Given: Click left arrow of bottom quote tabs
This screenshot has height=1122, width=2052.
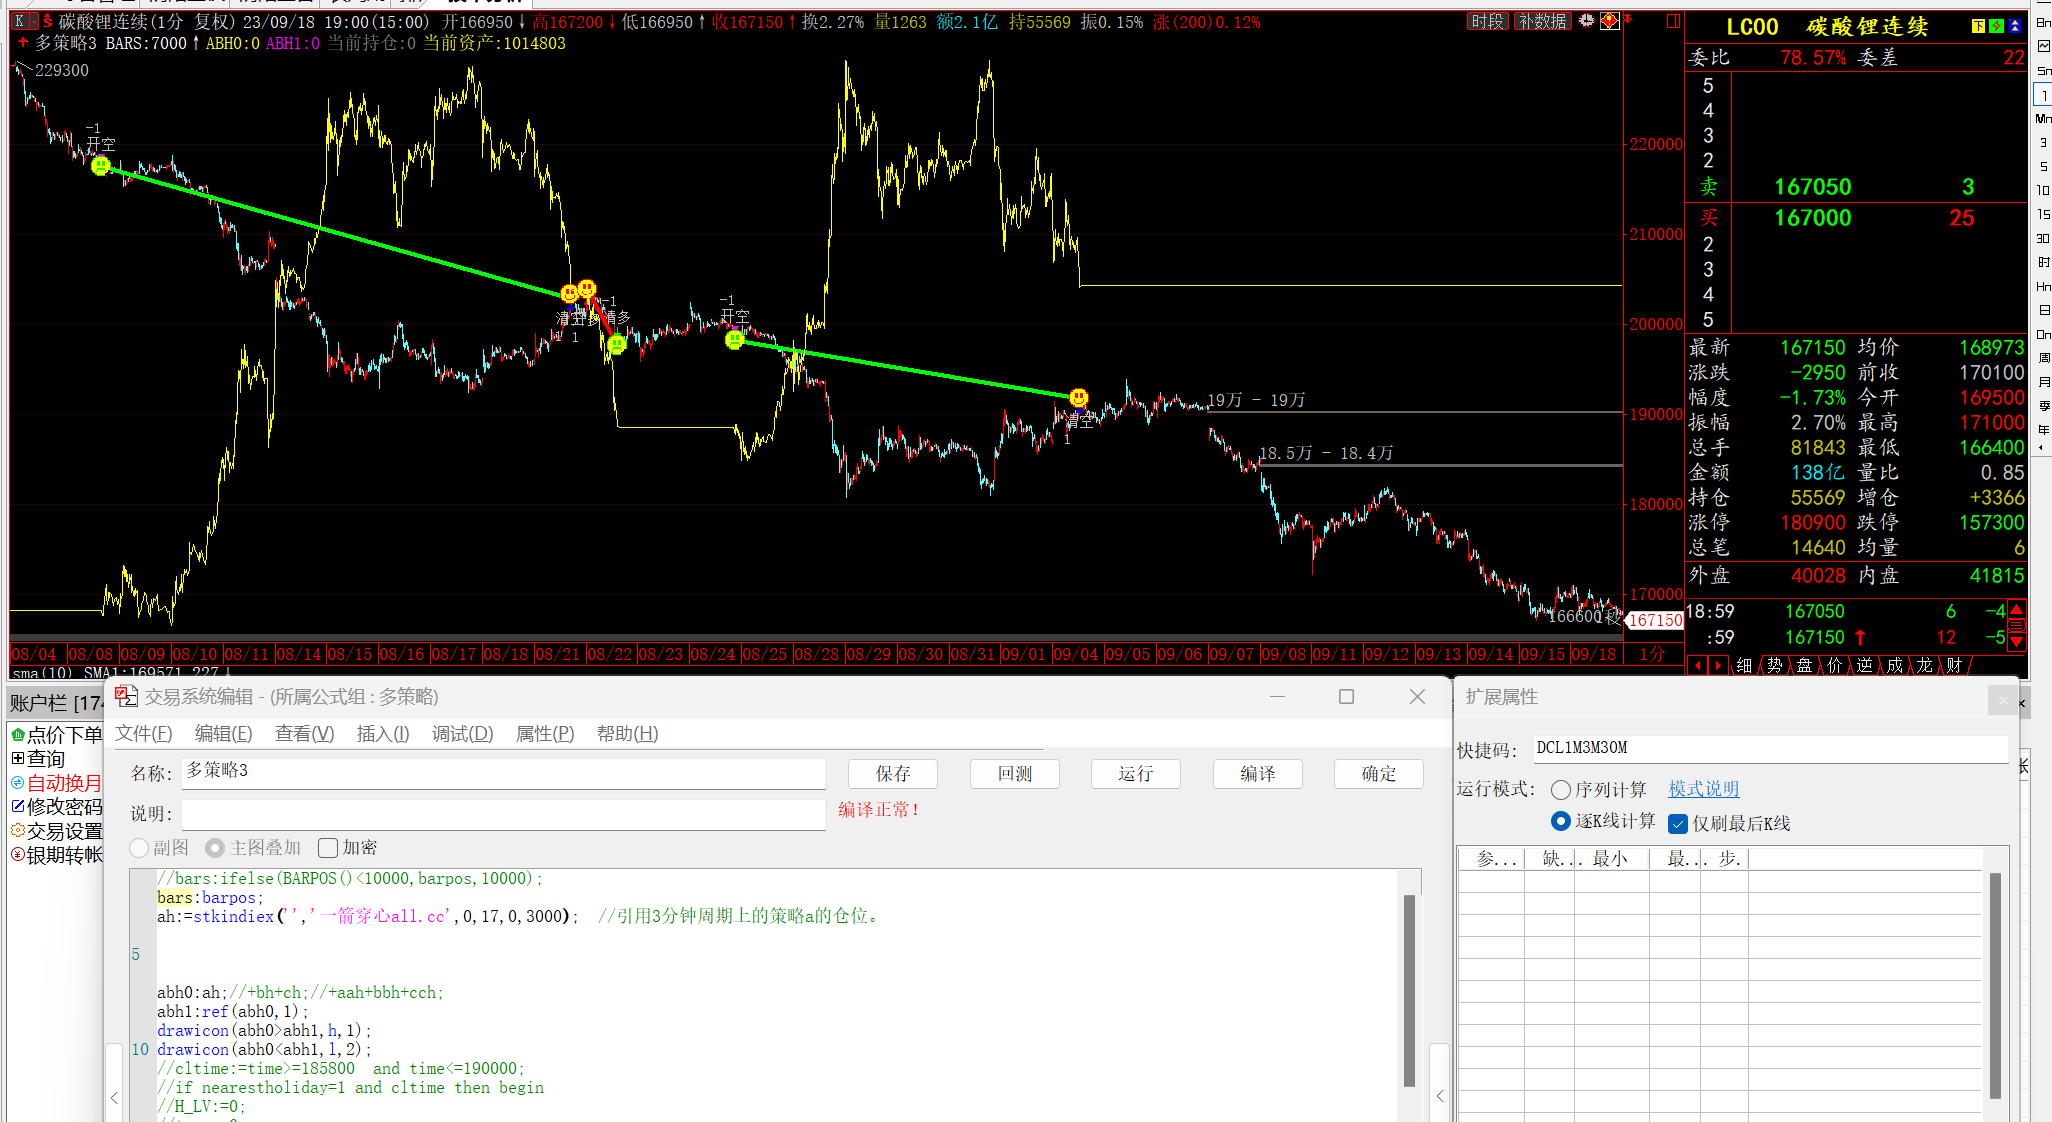Looking at the screenshot, I should click(x=1697, y=665).
